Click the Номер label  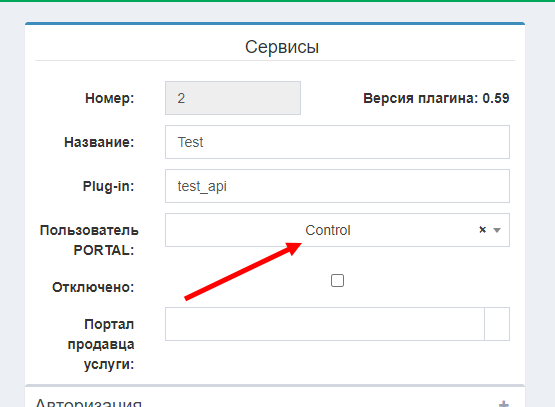(110, 98)
